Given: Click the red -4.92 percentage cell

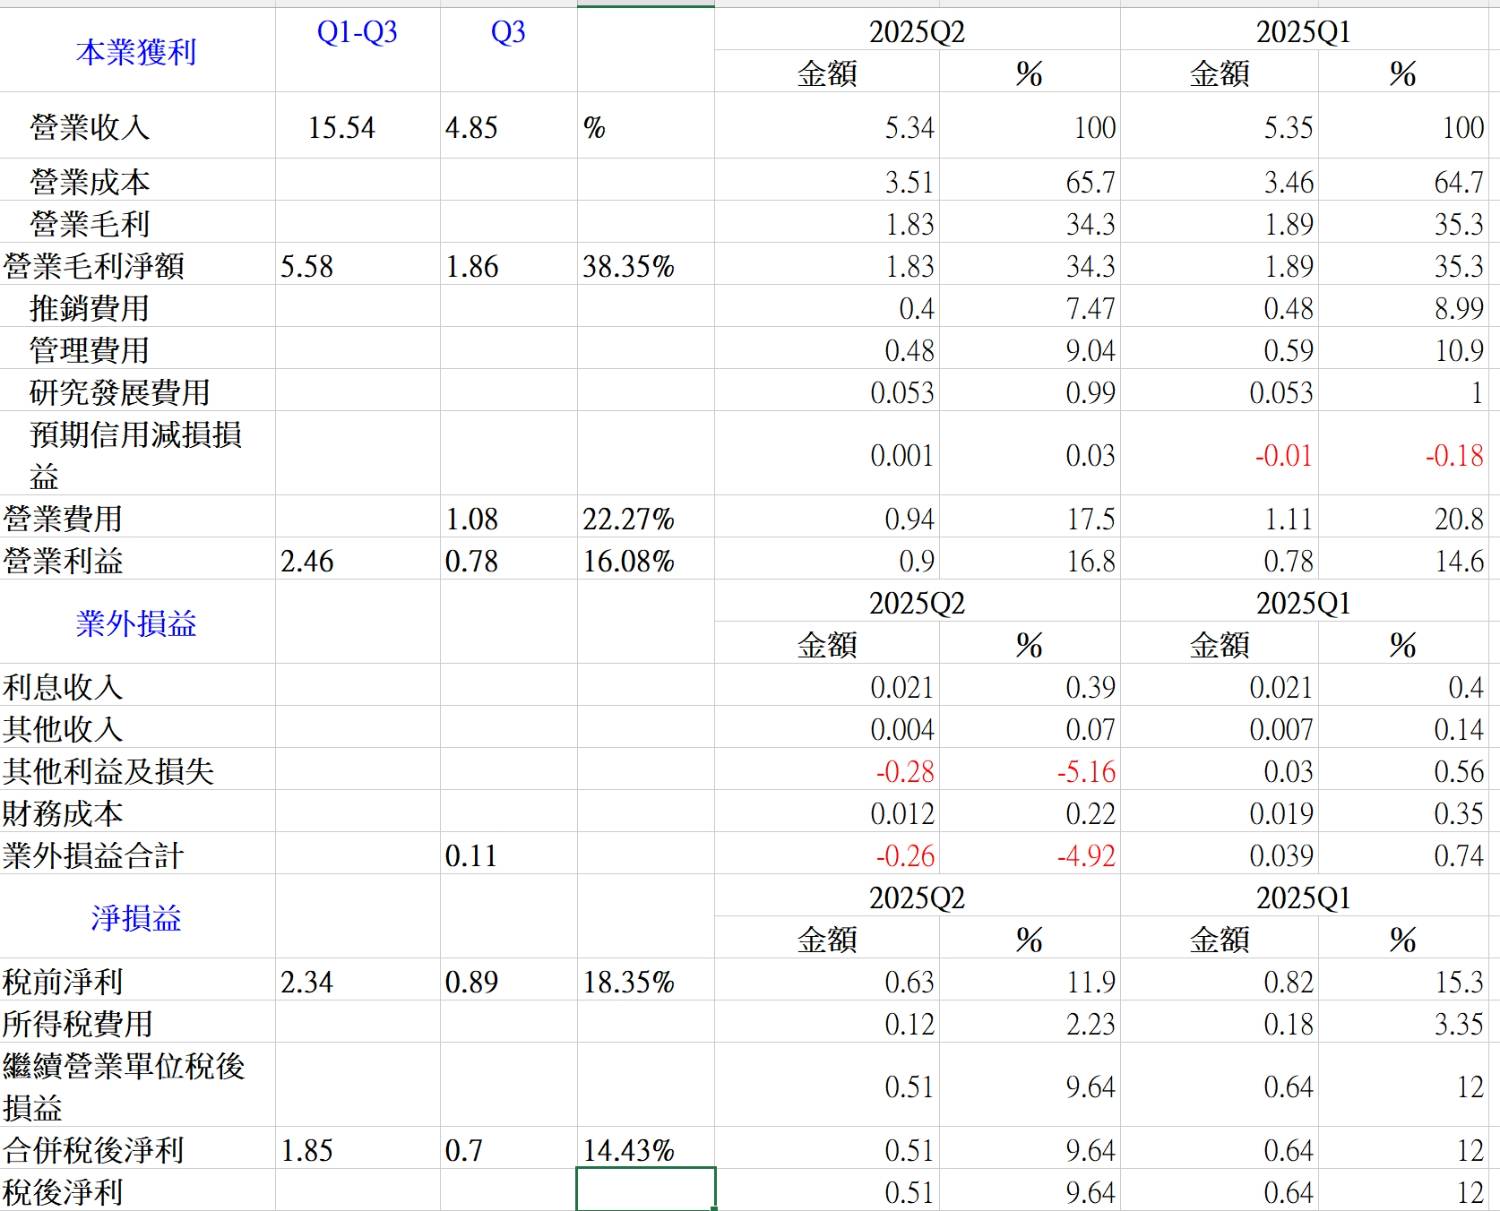Looking at the screenshot, I should 1086,856.
